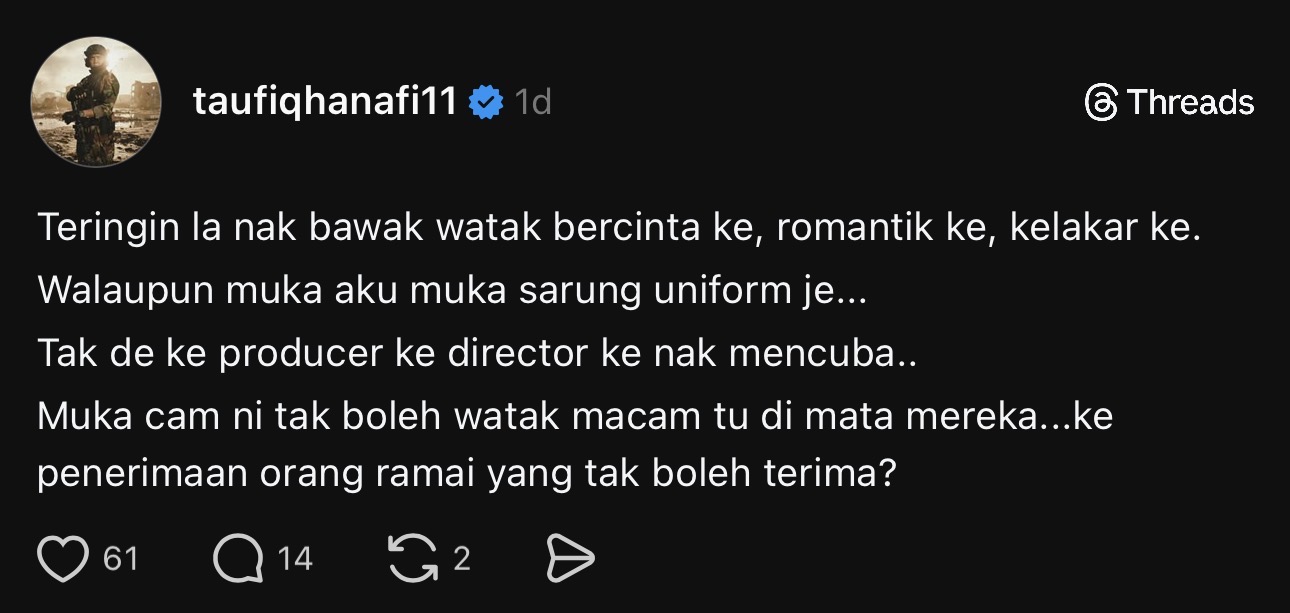Click the Threads wordmark text

click(x=1190, y=102)
